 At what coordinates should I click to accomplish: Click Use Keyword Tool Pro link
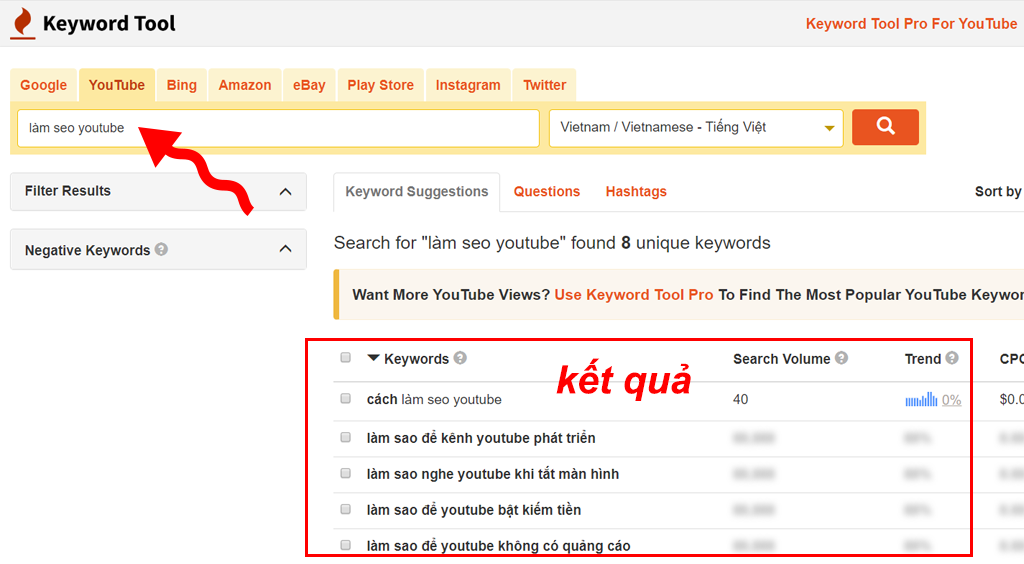click(x=633, y=294)
